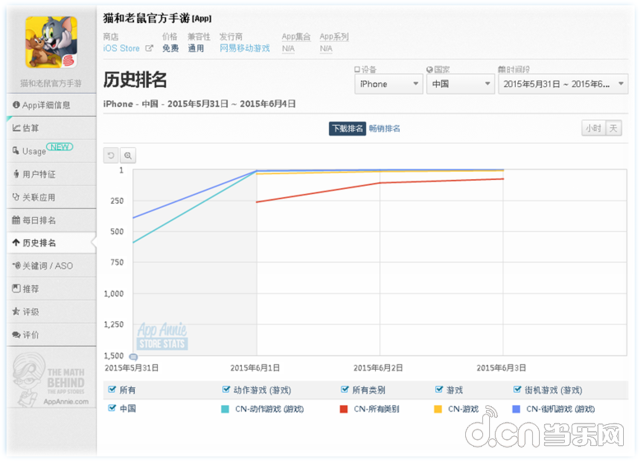The image size is (640, 461).
Task: Toggle the 动作游戏 (游戏) checkbox
Action: point(226,389)
